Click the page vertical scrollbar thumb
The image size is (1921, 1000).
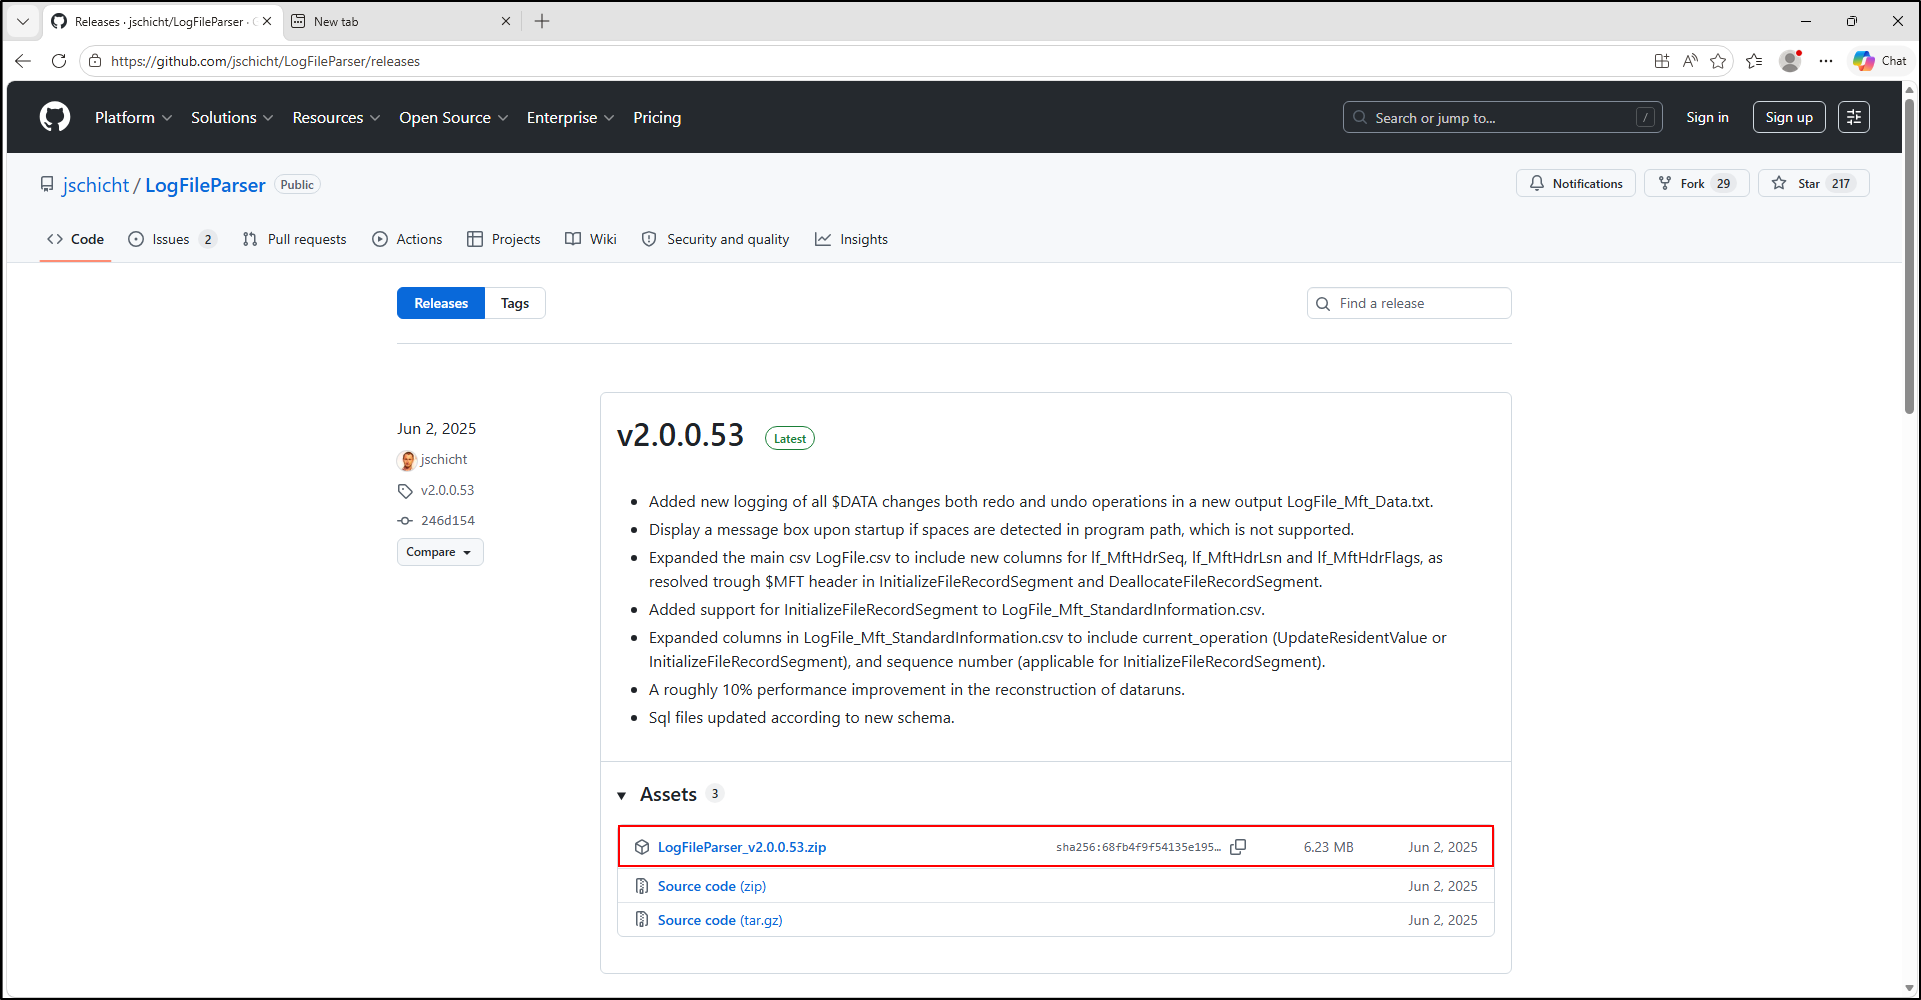coord(1909,254)
